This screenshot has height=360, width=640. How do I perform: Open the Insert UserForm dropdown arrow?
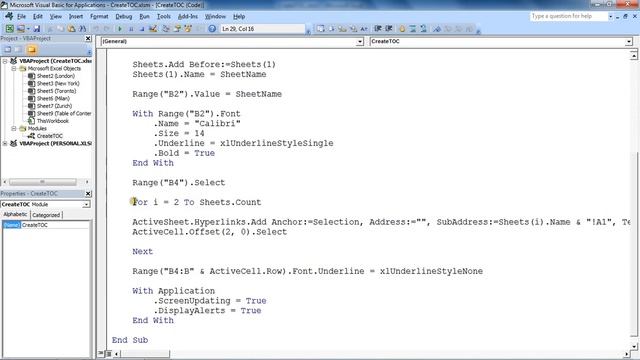(x=28, y=29)
